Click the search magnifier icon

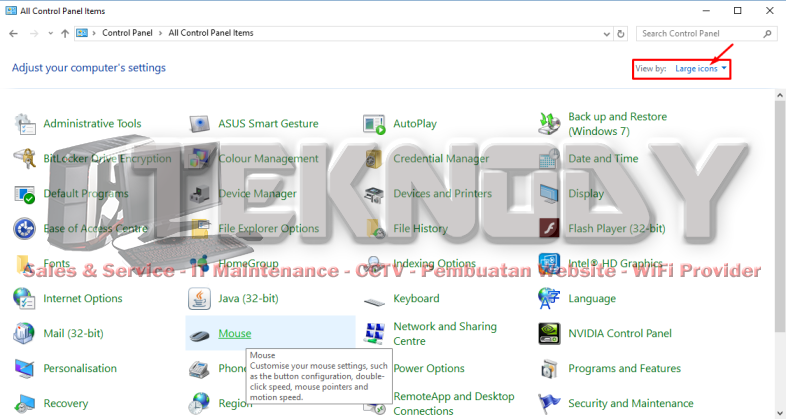pos(767,34)
